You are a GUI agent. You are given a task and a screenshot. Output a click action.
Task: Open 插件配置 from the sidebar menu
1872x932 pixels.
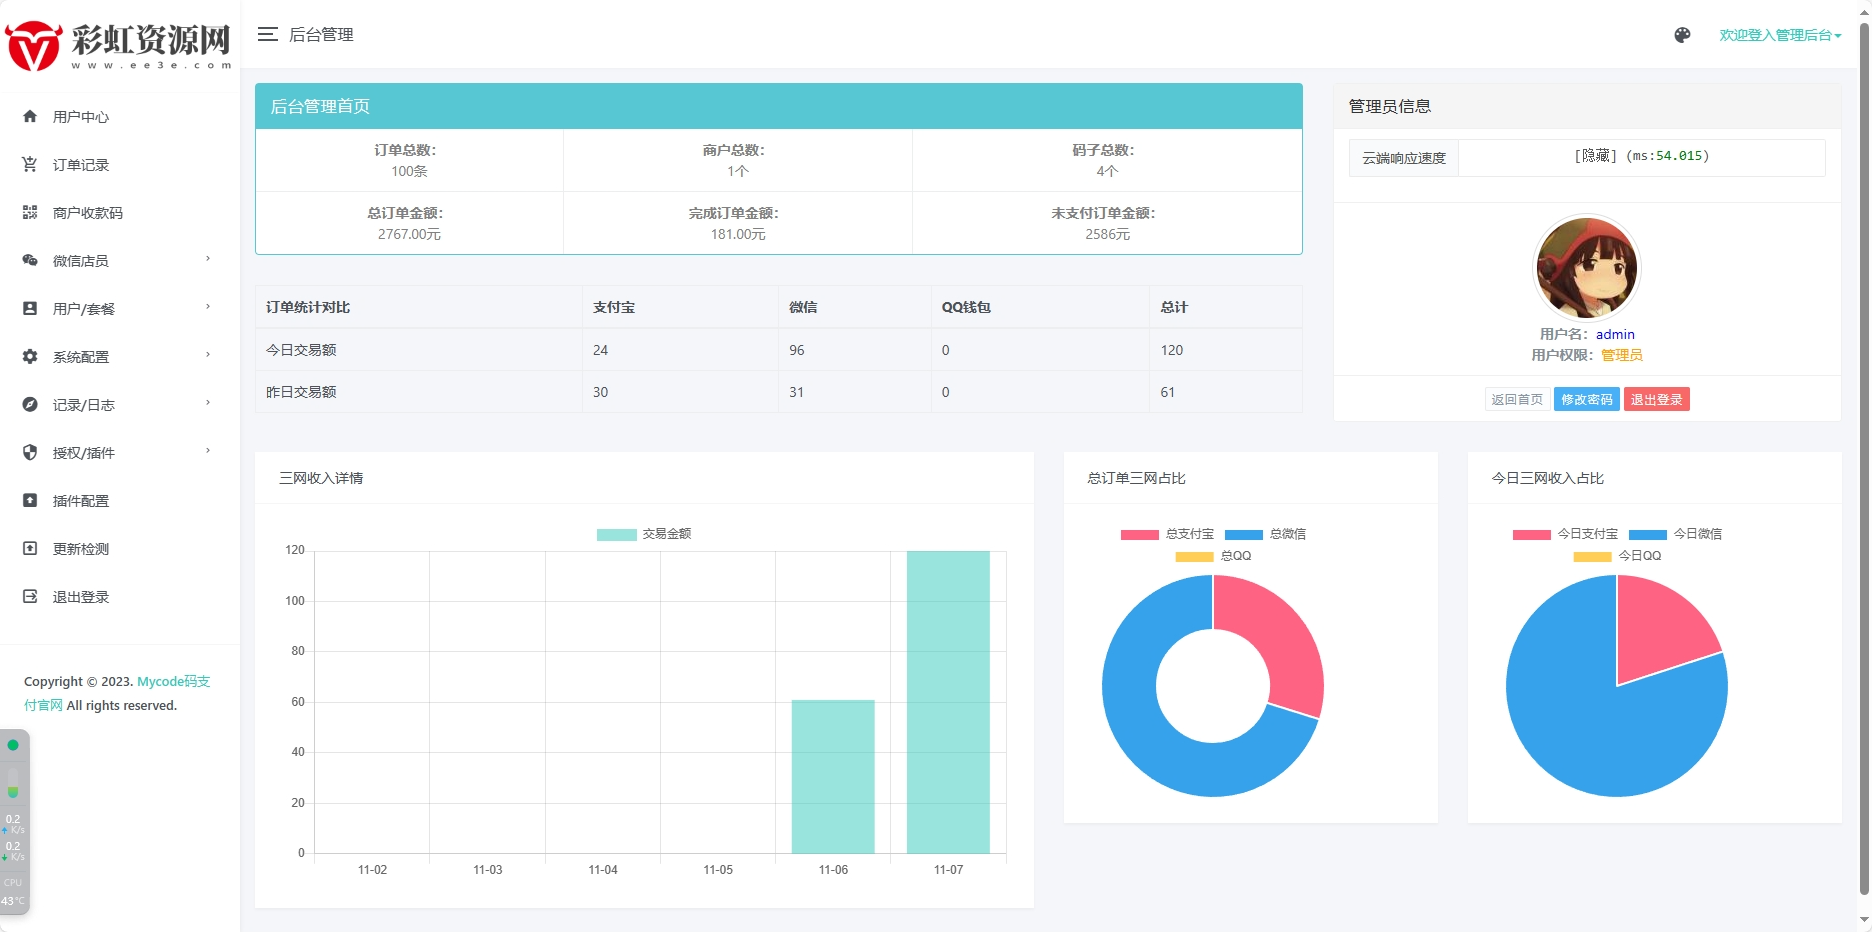pos(81,501)
